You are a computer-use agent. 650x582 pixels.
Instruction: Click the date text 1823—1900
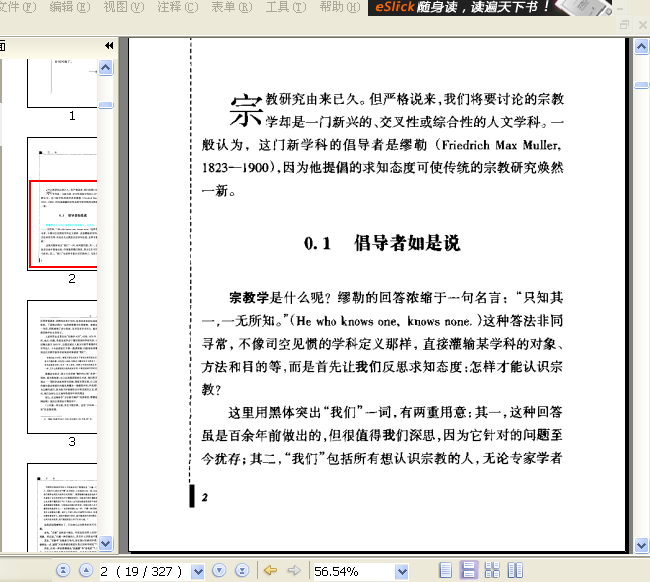235,168
